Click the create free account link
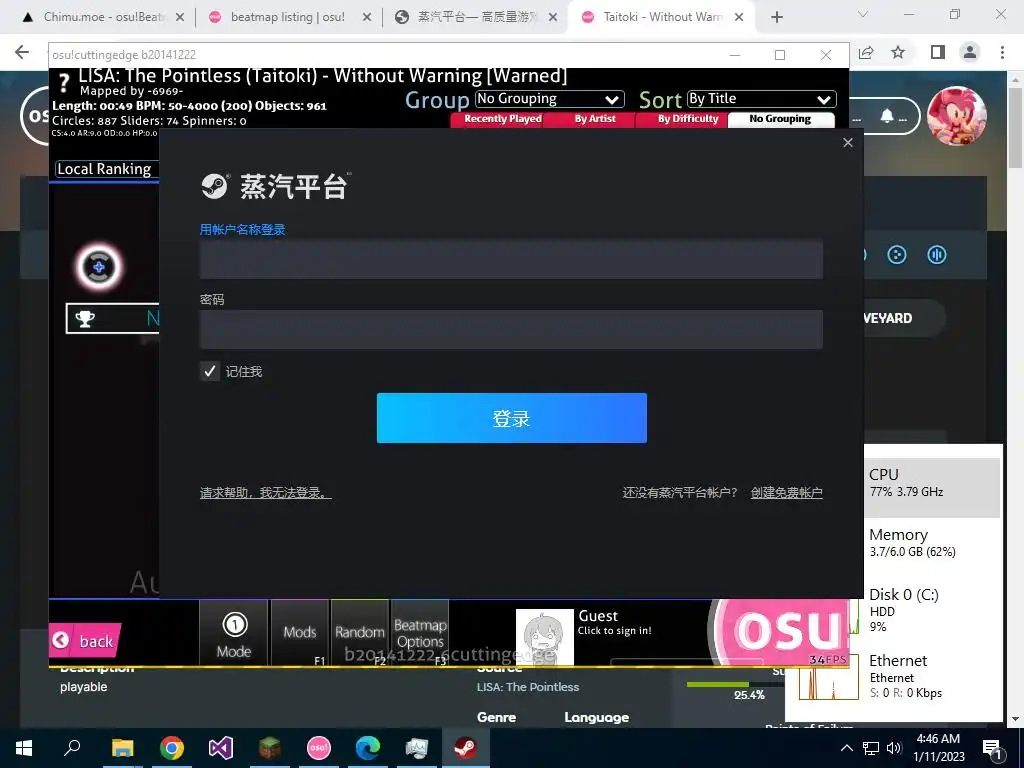 [x=786, y=492]
